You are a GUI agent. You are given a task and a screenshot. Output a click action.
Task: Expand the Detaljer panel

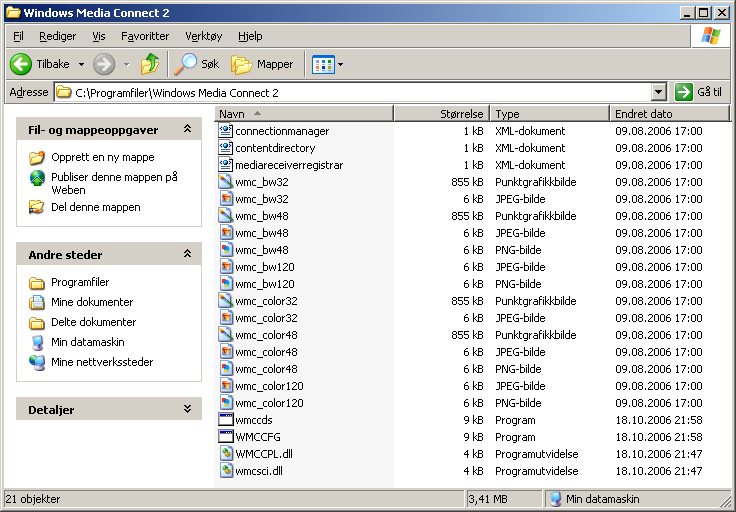pyautogui.click(x=187, y=409)
